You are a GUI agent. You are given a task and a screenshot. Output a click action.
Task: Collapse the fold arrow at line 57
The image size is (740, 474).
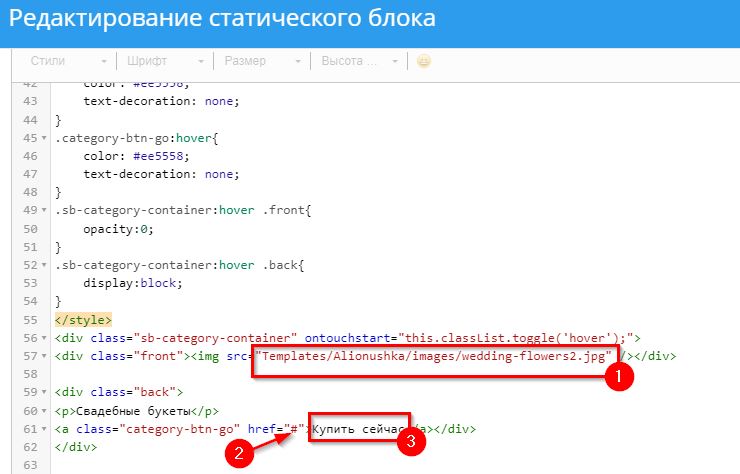click(44, 356)
